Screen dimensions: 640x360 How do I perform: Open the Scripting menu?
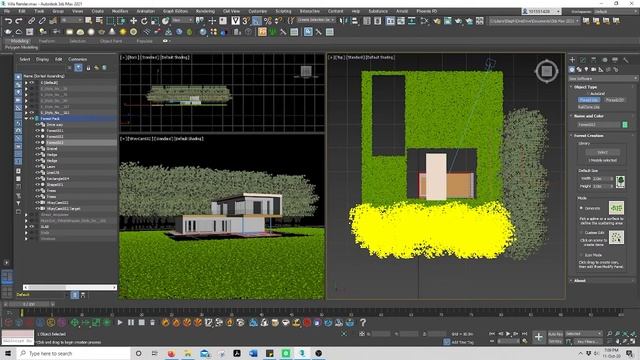point(283,11)
